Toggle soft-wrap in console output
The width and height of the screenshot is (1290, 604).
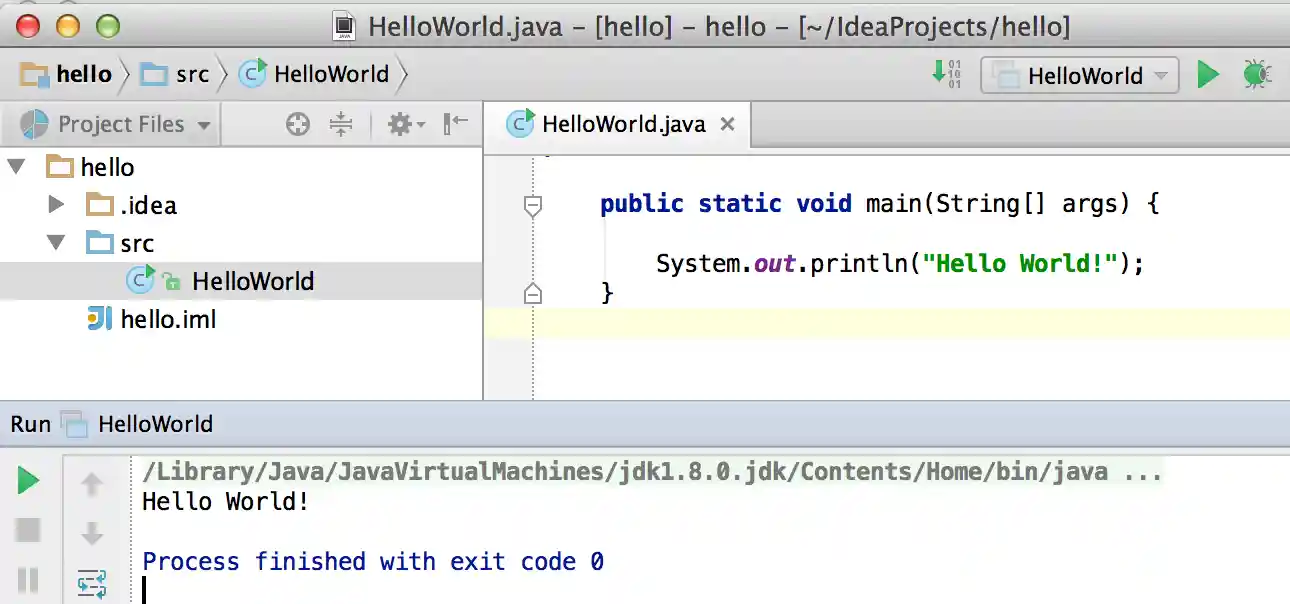point(92,583)
